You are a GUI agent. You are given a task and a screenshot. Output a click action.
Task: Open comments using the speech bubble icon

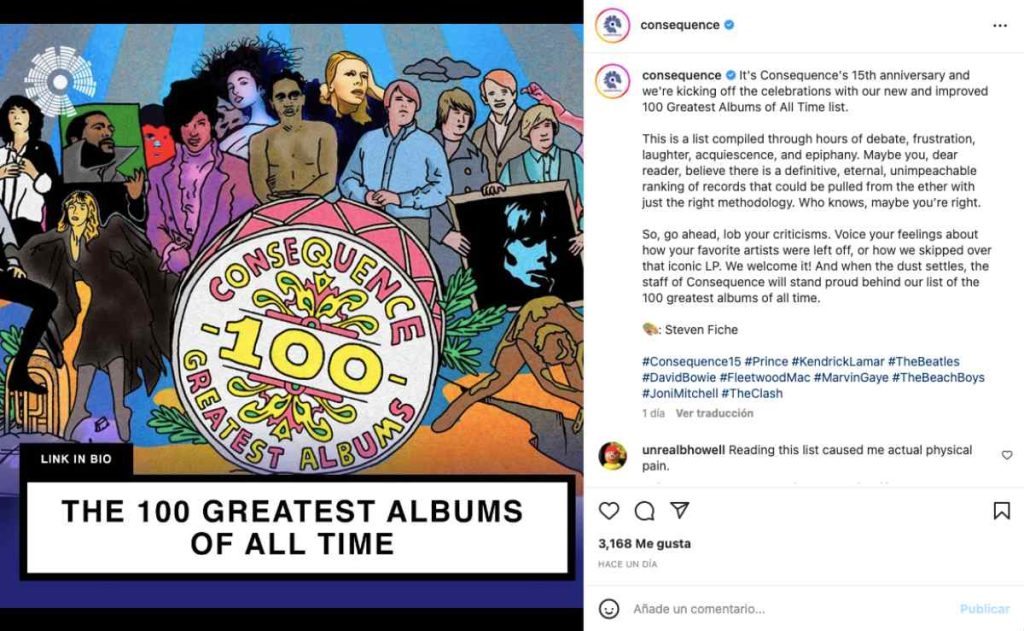(x=645, y=511)
